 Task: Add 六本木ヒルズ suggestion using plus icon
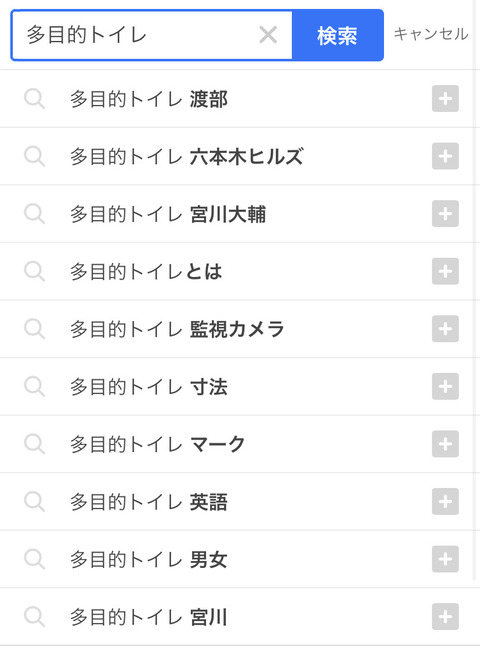[x=445, y=156]
